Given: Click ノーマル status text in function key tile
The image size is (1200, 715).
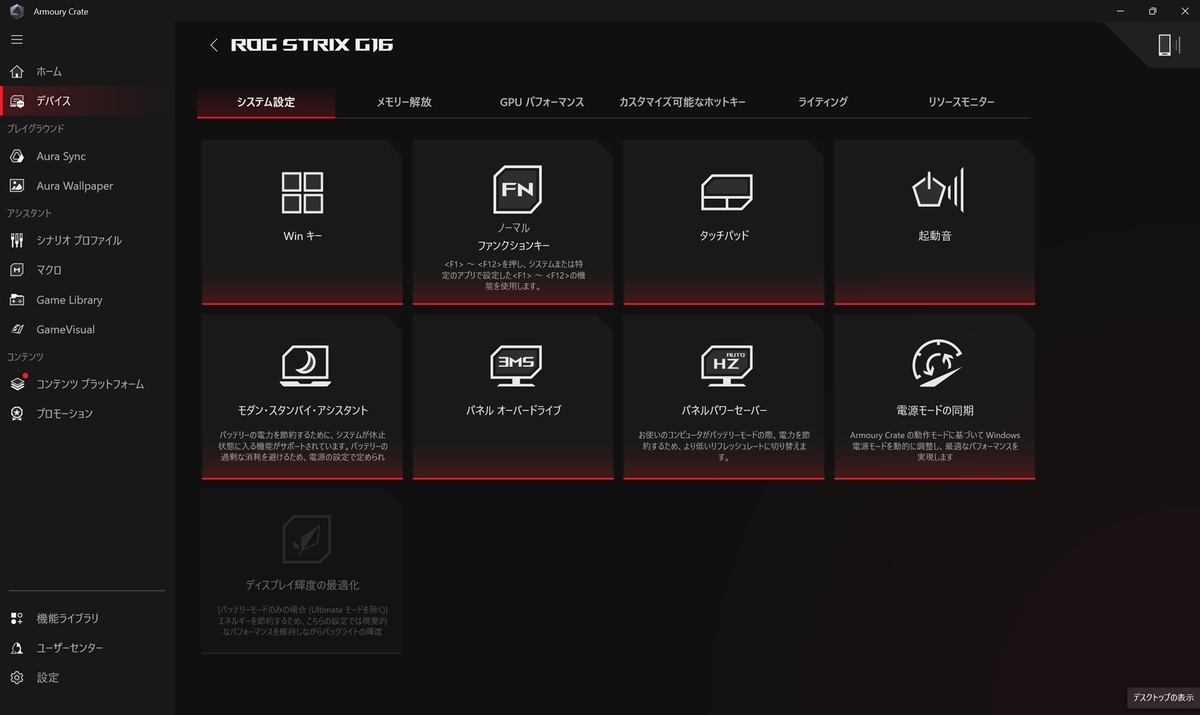Looking at the screenshot, I should (x=514, y=228).
